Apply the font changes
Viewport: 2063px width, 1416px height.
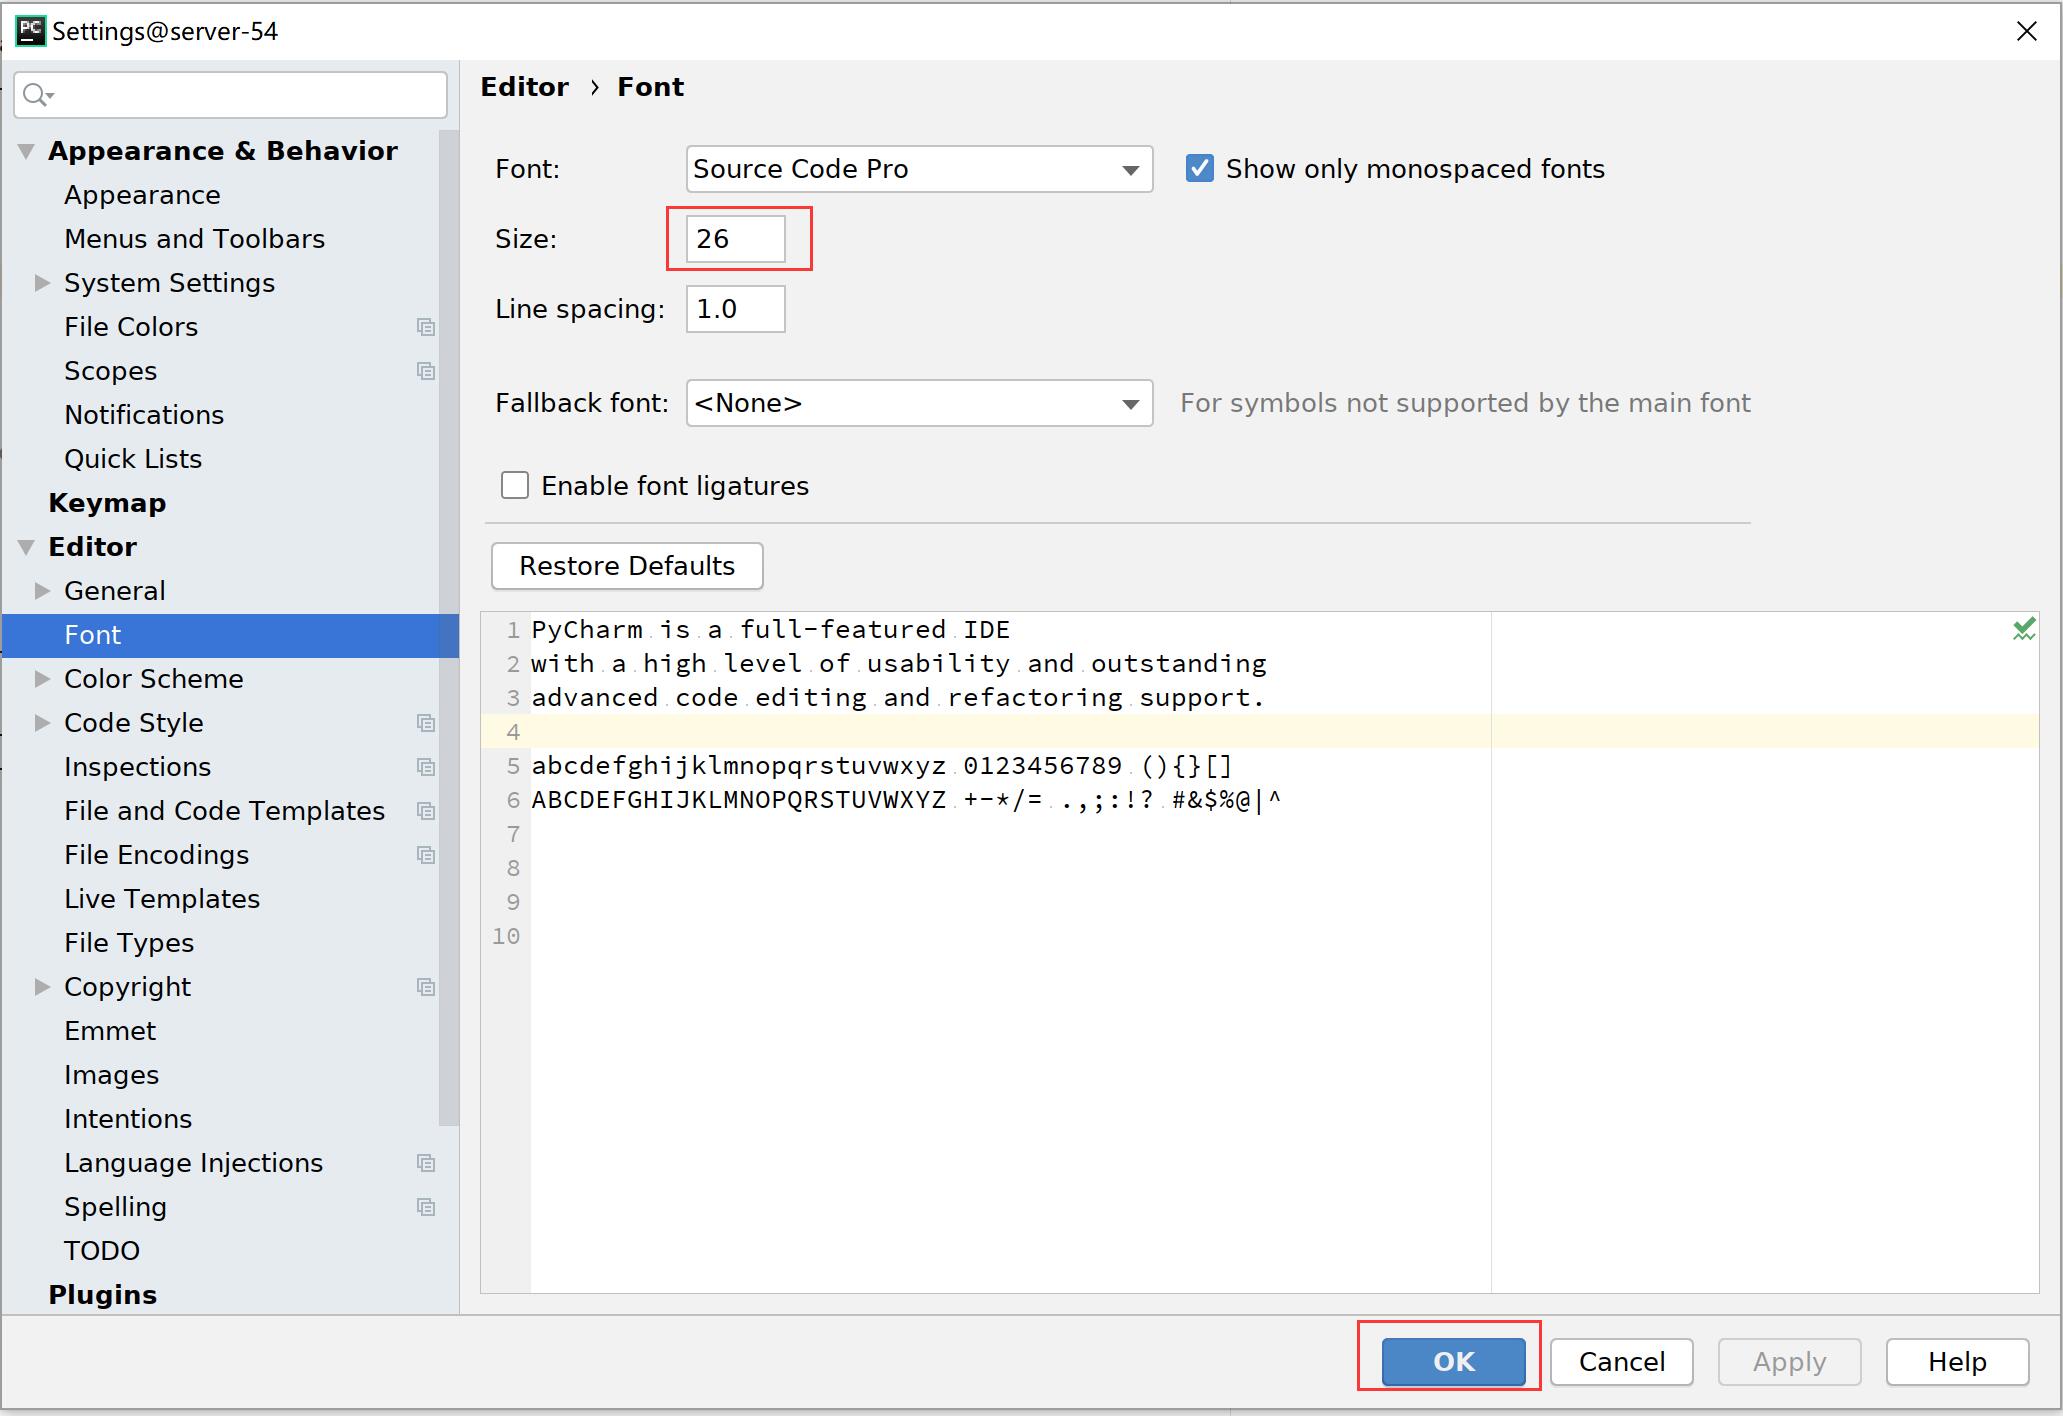click(1788, 1361)
